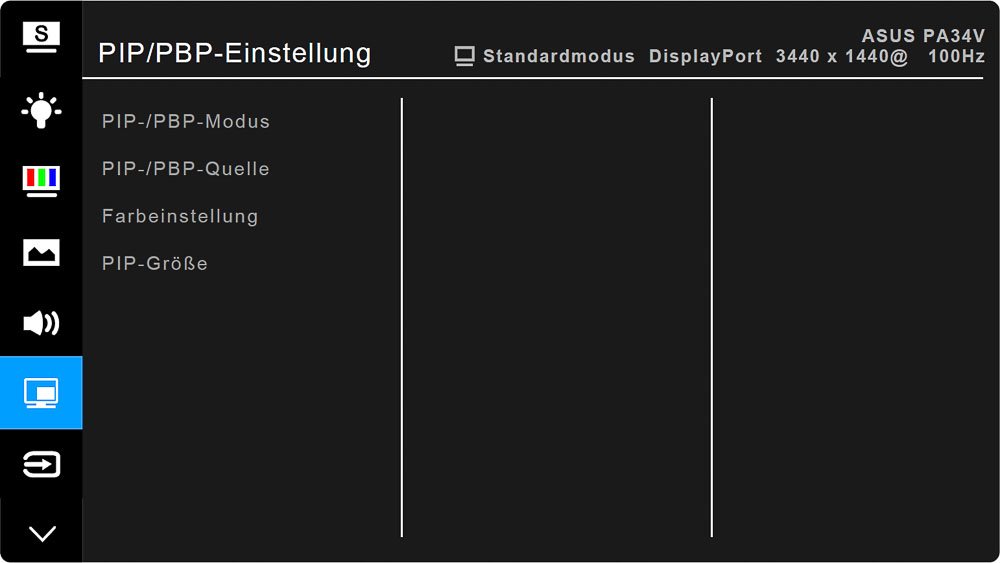Screen dimensions: 1000x563
Task: Click the DisplayPort input status label
Action: pyautogui.click(x=705, y=56)
